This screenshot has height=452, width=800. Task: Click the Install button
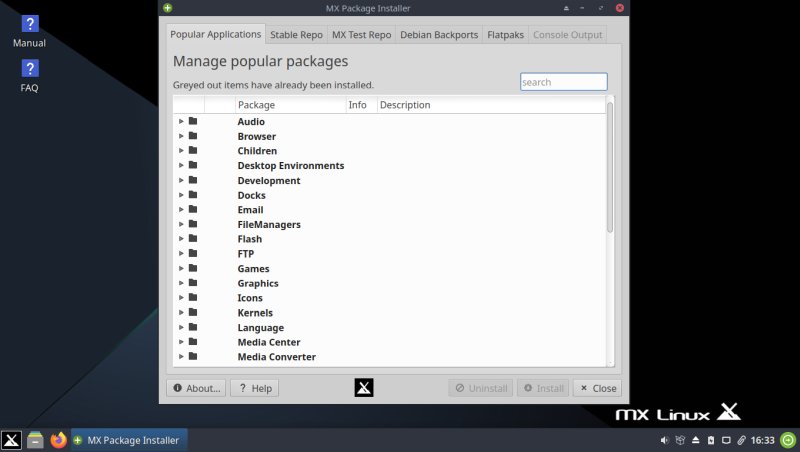pos(543,388)
